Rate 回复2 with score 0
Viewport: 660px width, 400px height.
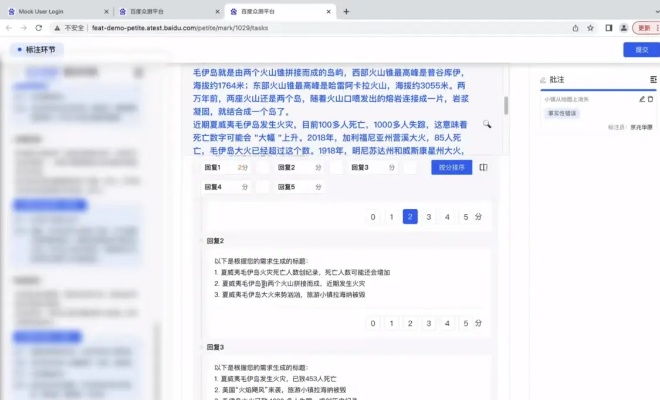click(373, 323)
